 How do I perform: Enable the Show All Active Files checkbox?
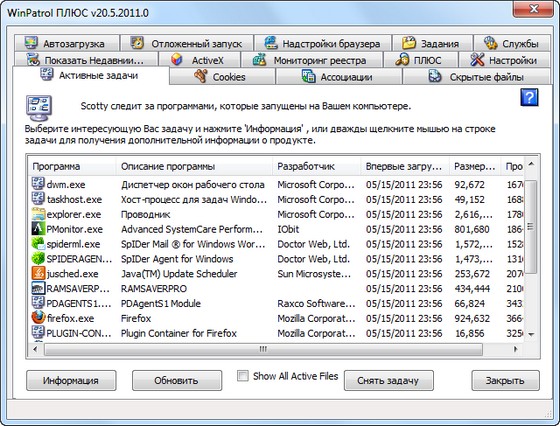point(243,376)
